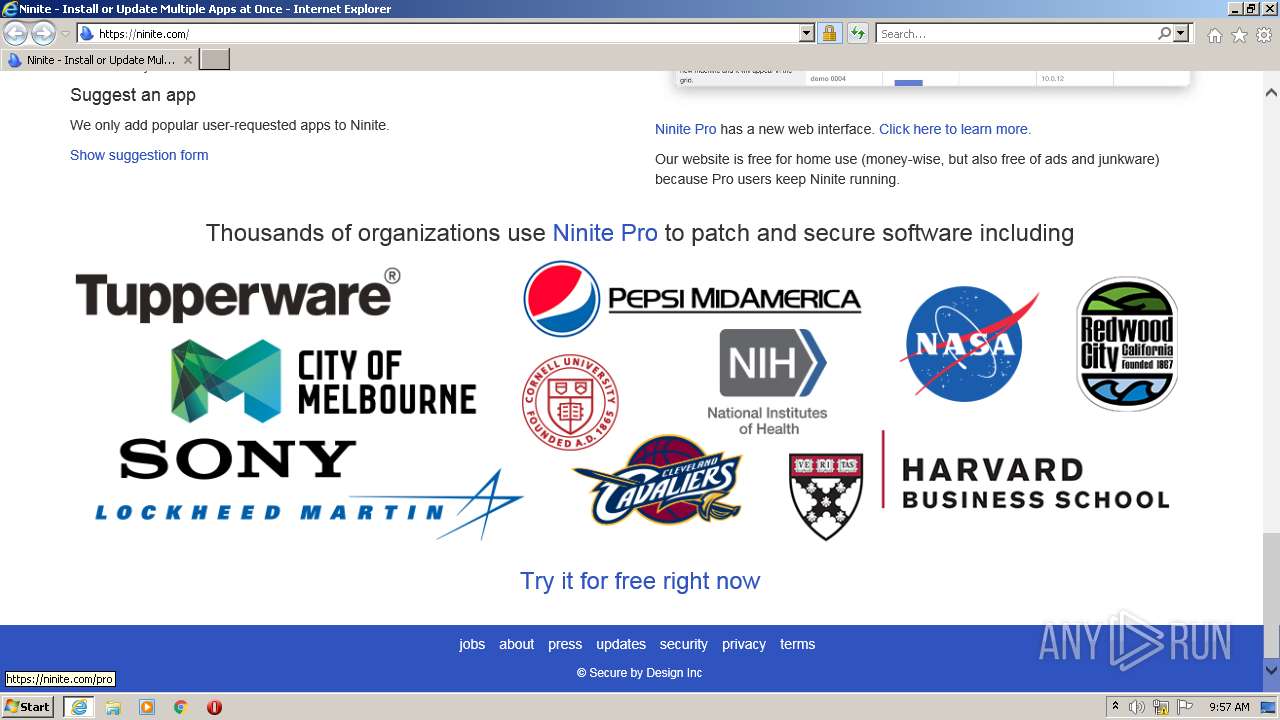Click the Cornell University seal
Image resolution: width=1280 pixels, height=720 pixels.
coord(570,402)
